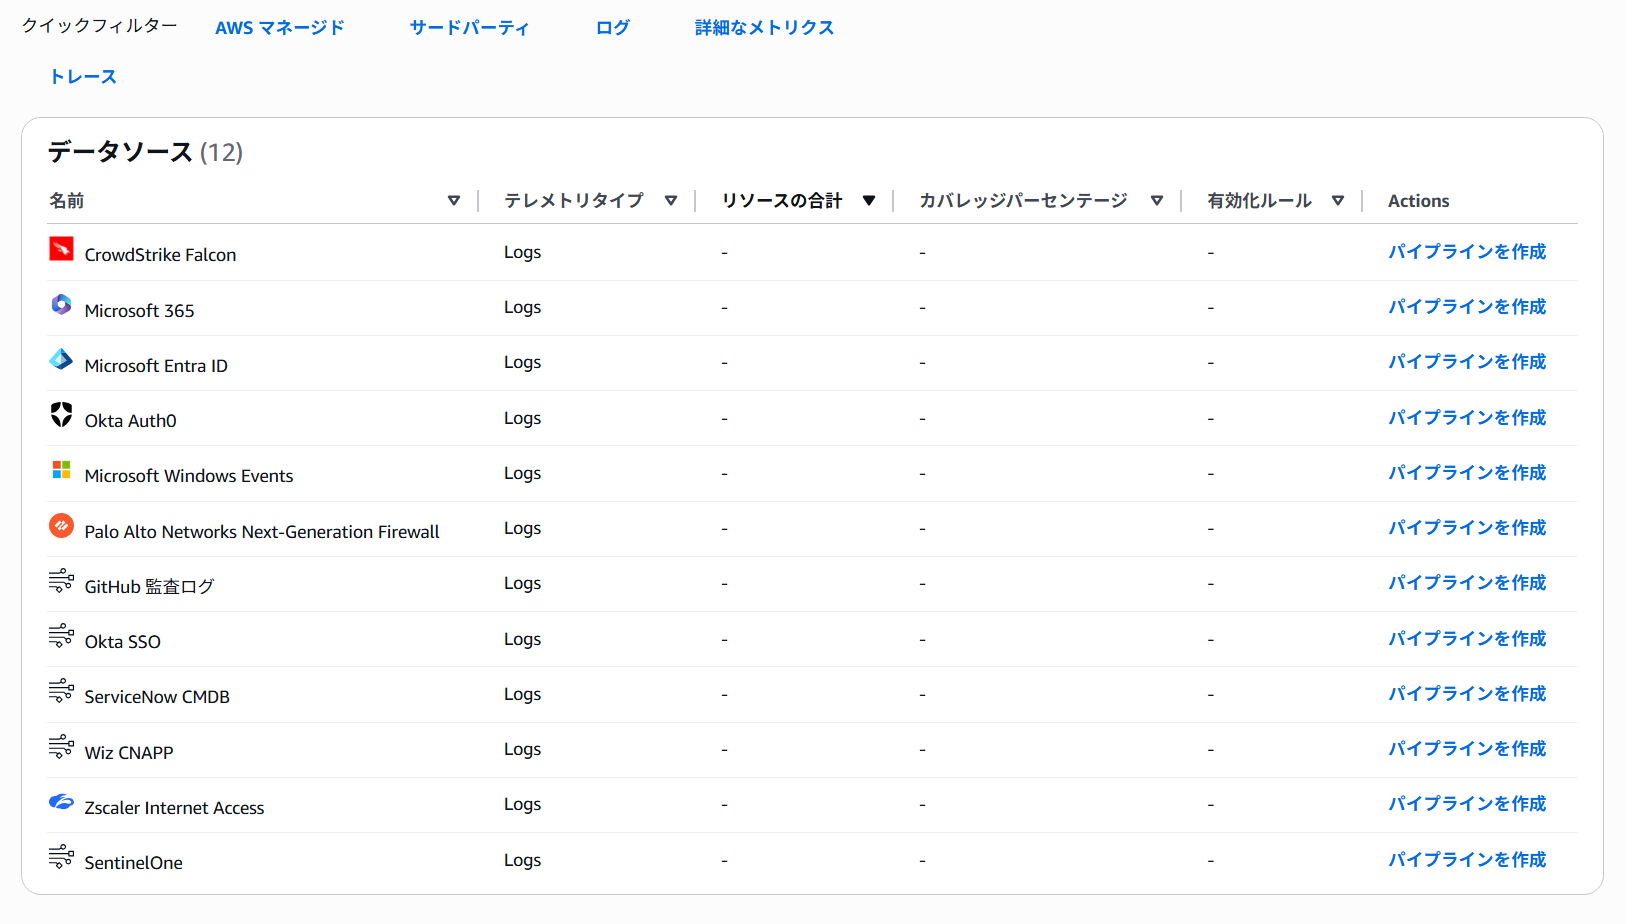Click the Microsoft Windows Events logo icon
The image size is (1626, 924).
tap(61, 469)
